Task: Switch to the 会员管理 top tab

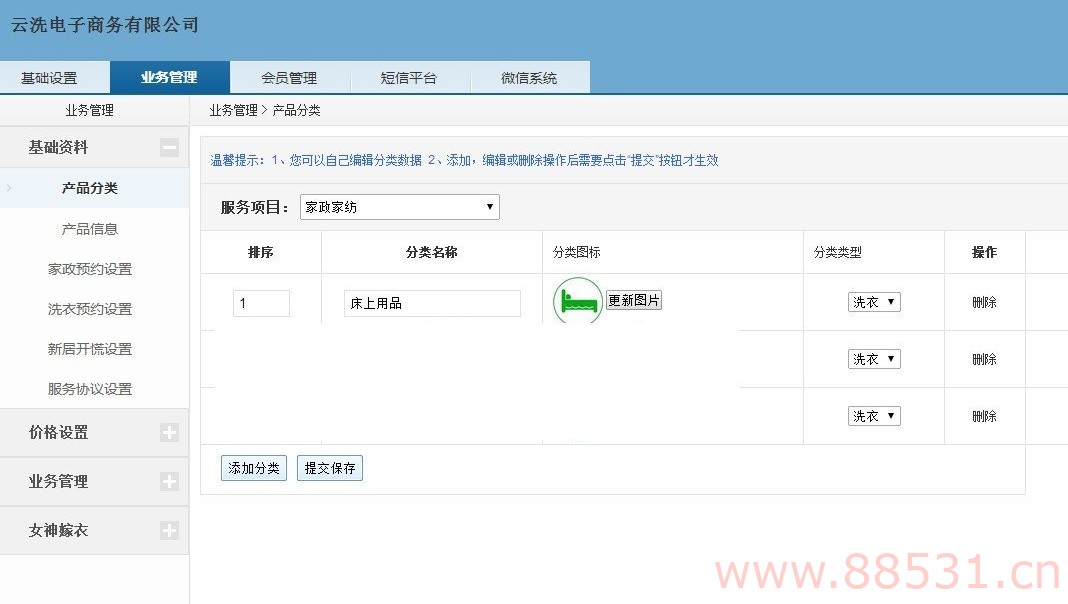Action: (x=289, y=78)
